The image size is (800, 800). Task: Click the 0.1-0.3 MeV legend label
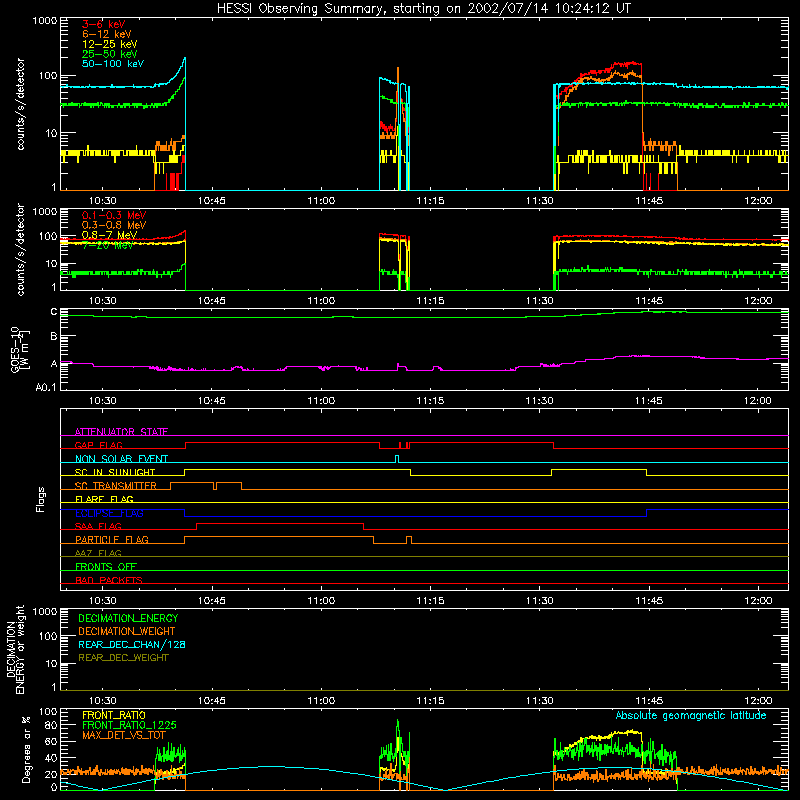pos(114,215)
